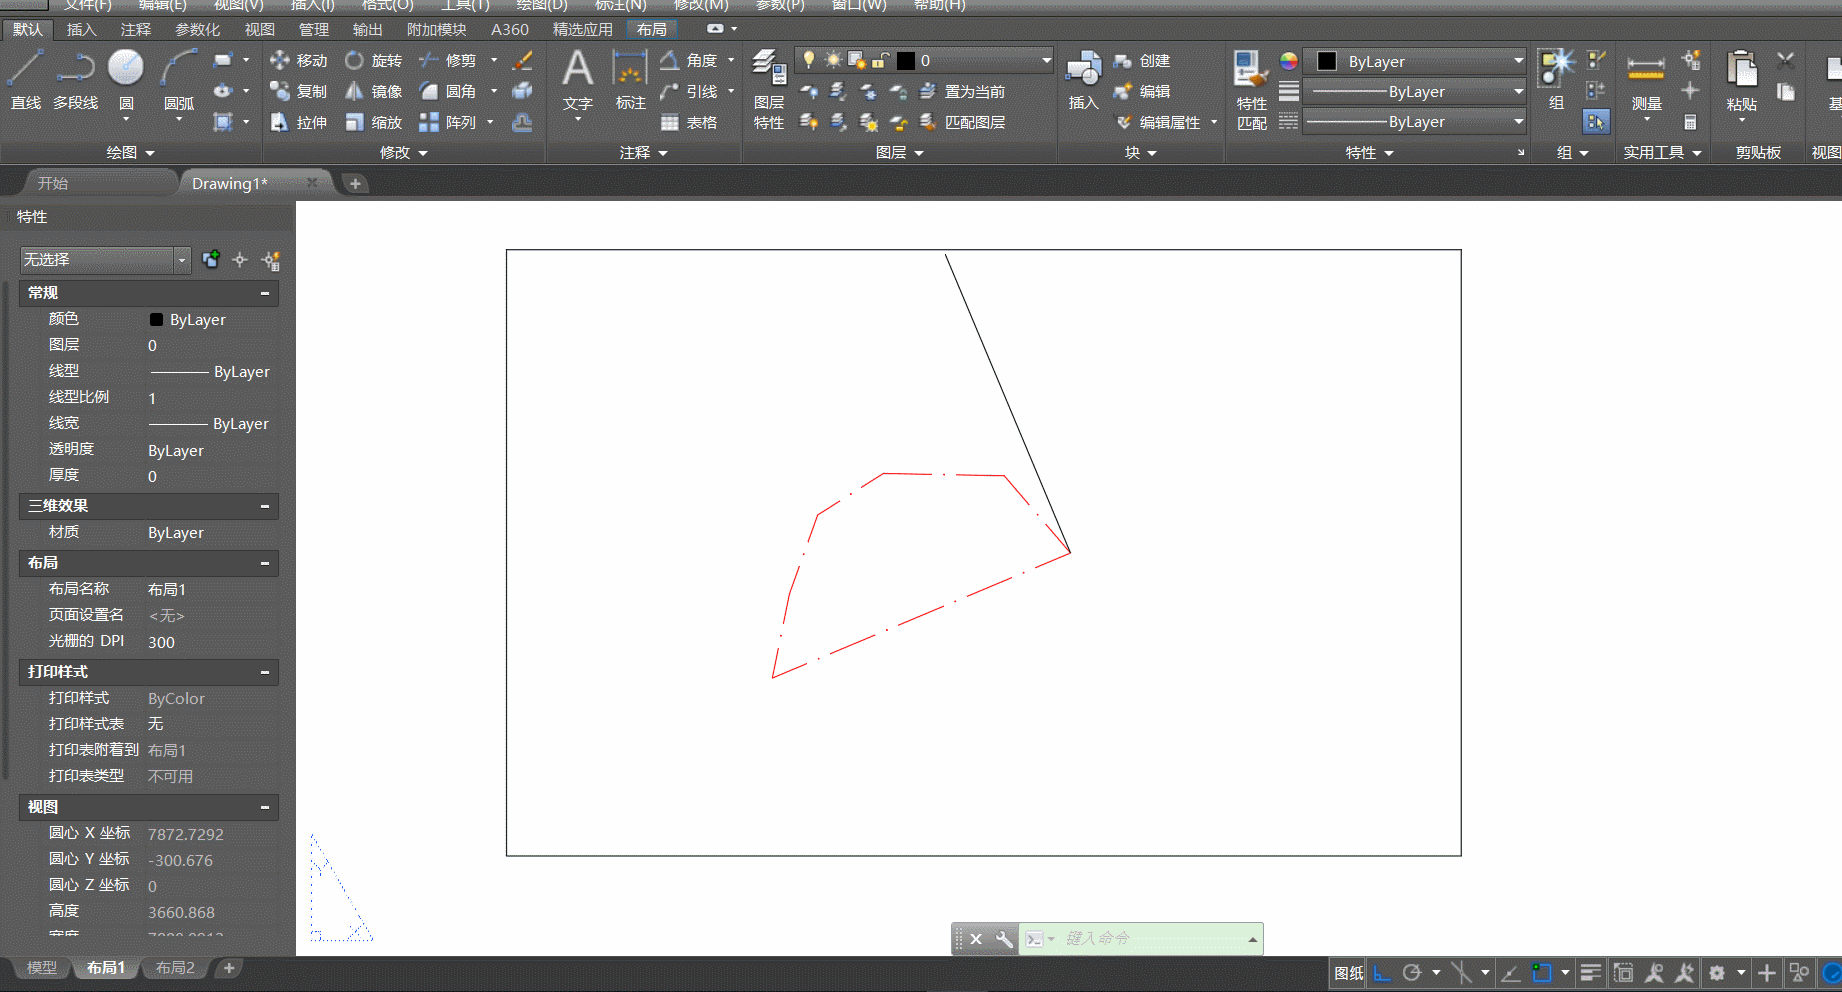Select the 引线 leader tool

[689, 92]
